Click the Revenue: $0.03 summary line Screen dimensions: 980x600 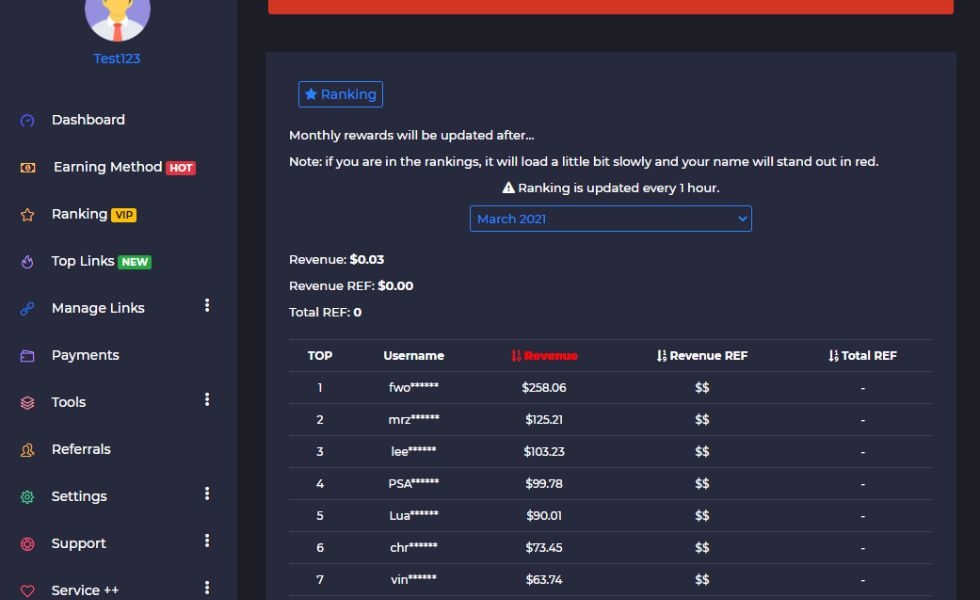(336, 259)
